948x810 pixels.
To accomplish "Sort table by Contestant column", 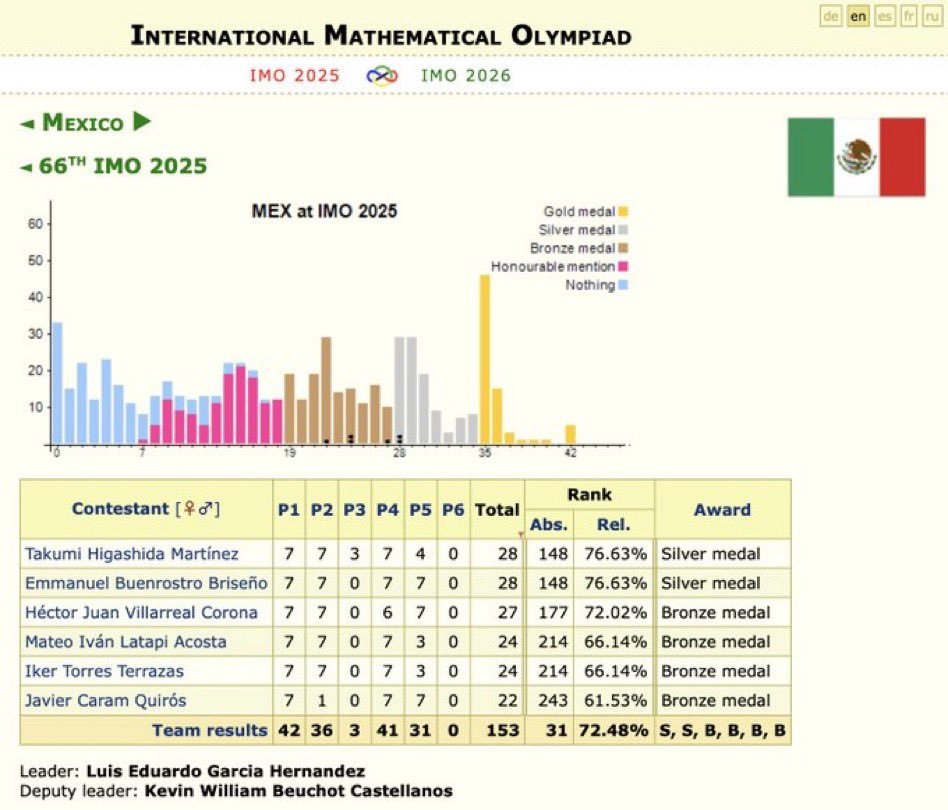I will pyautogui.click(x=120, y=509).
